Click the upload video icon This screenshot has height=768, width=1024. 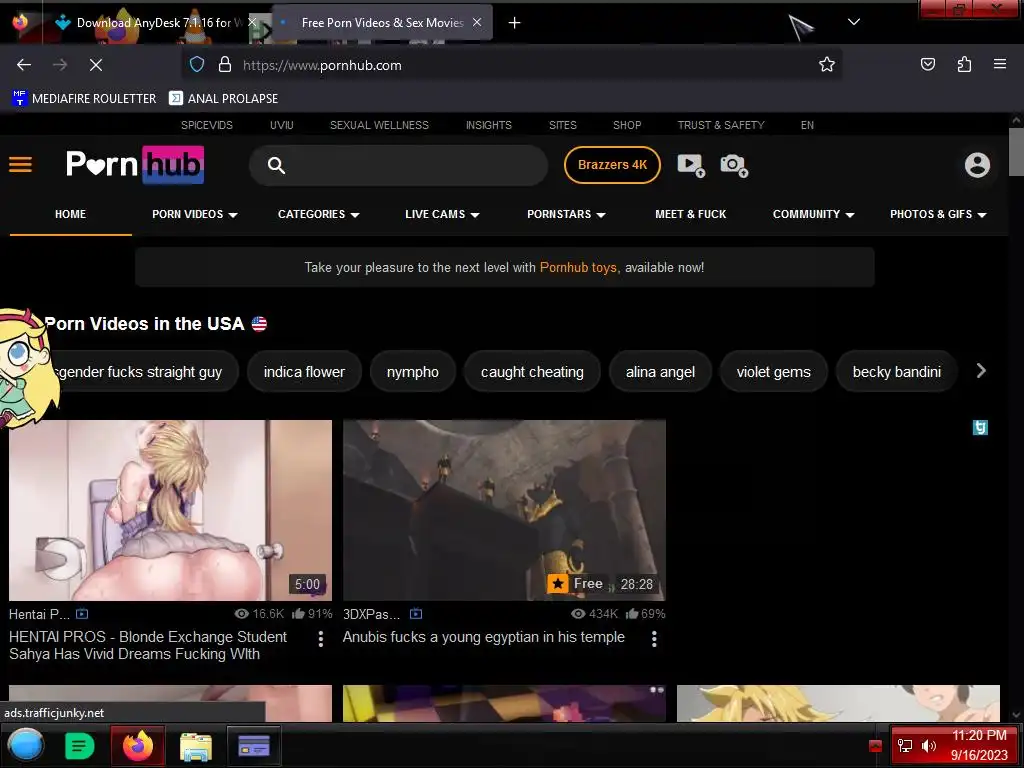pyautogui.click(x=691, y=165)
